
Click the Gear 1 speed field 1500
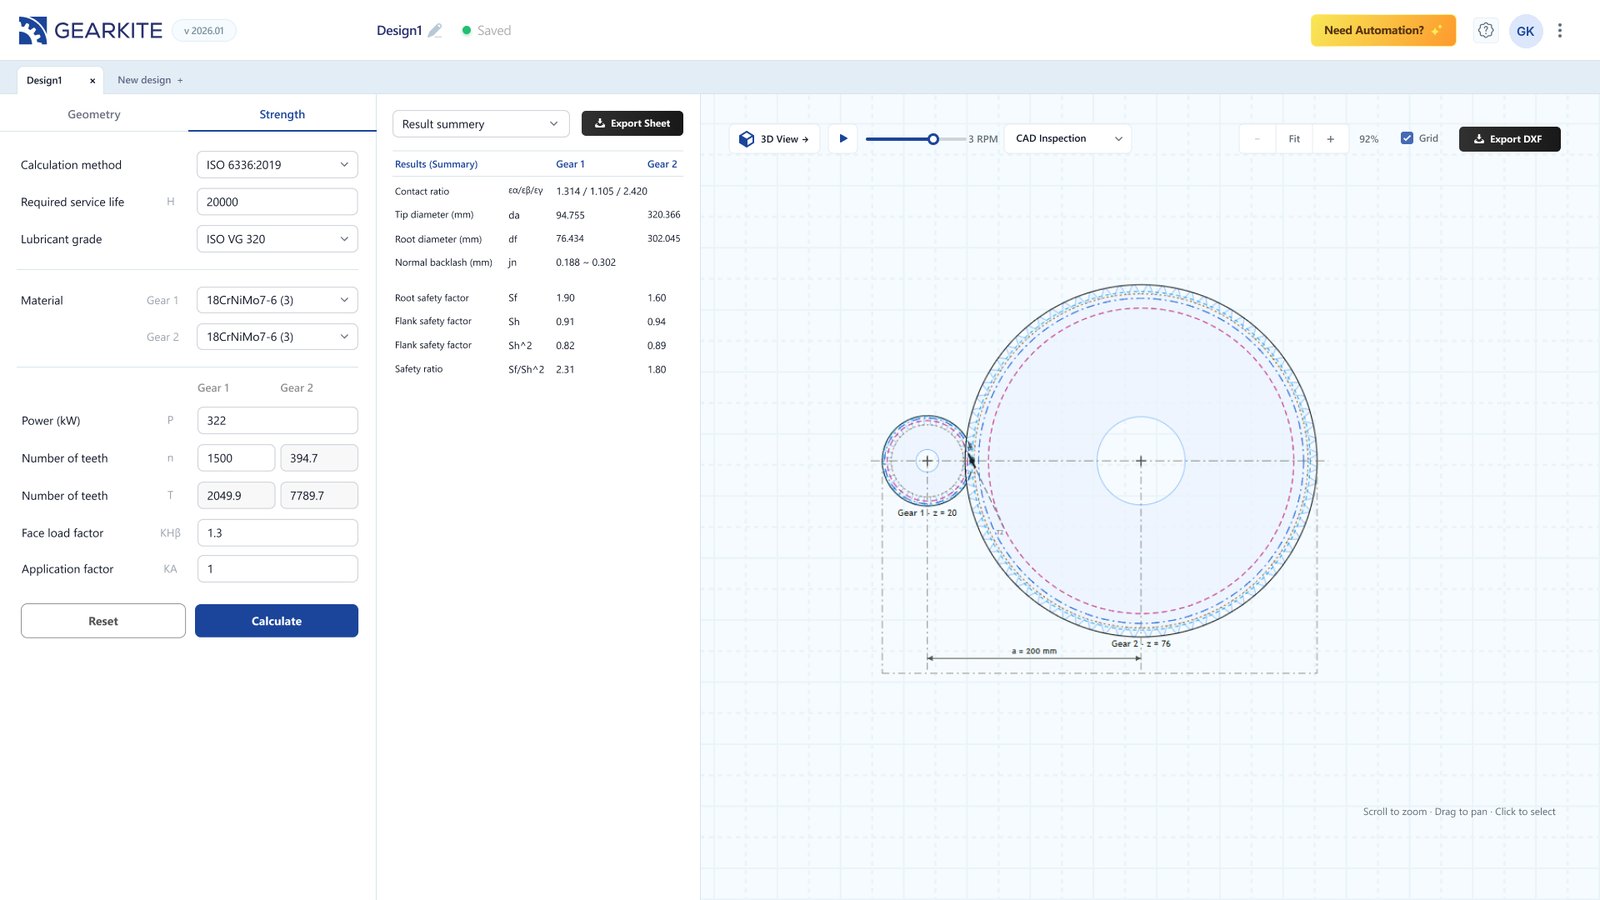click(x=236, y=458)
